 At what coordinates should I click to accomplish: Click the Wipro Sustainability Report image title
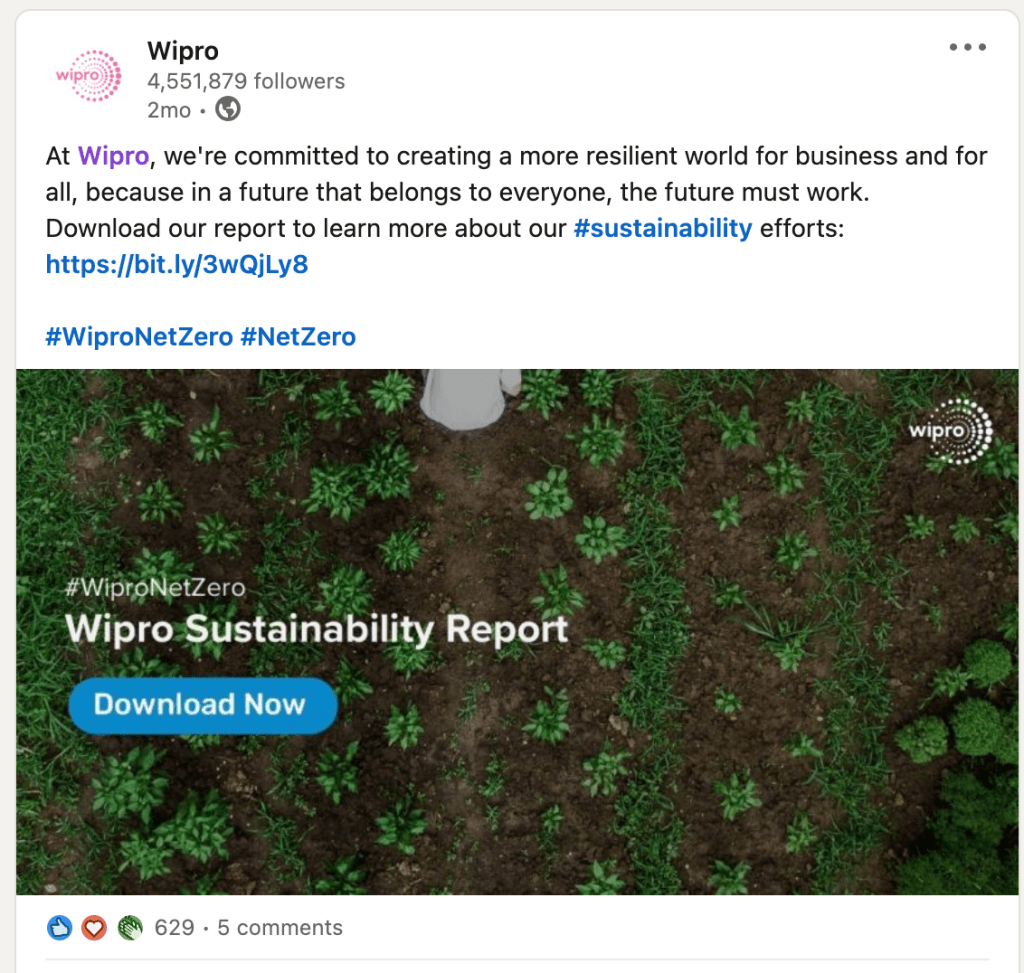click(x=316, y=630)
